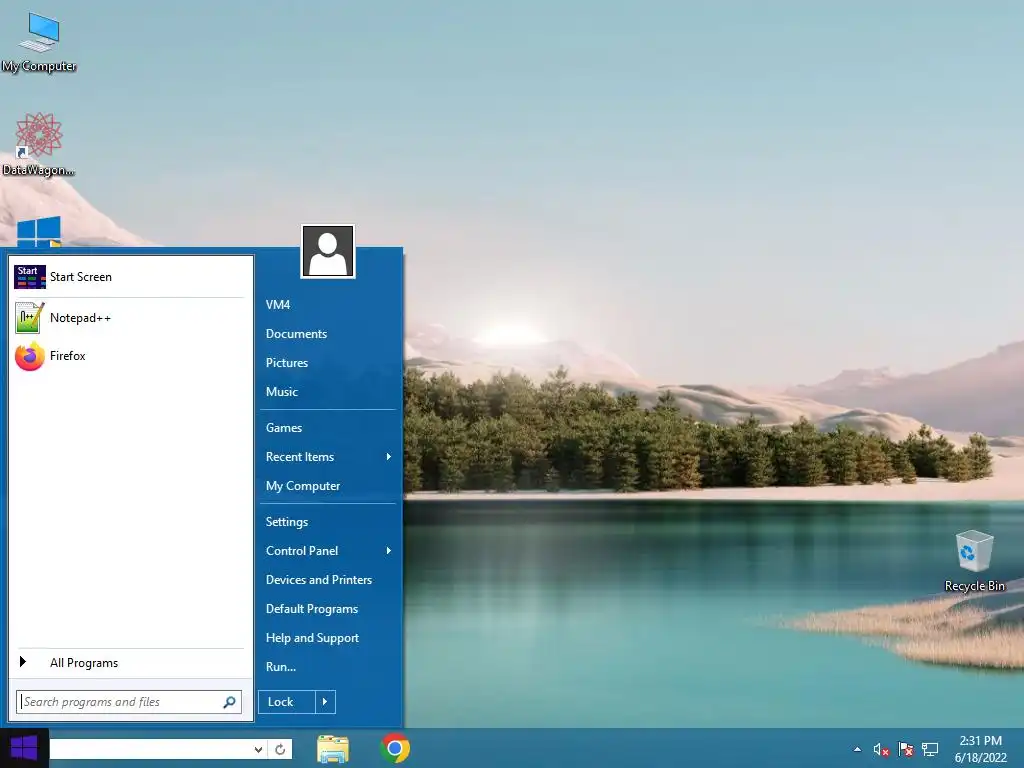
Task: Launch Notepad++ from the start menu icon
Action: pos(30,318)
